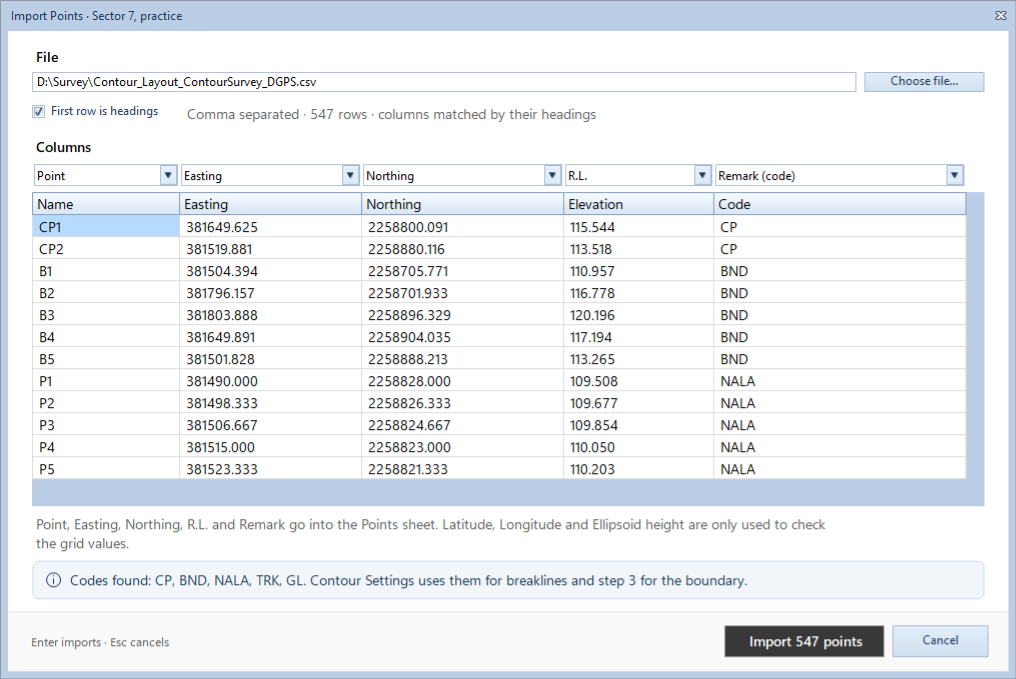The image size is (1016, 679).
Task: Click the Name column header
Action: pos(106,204)
